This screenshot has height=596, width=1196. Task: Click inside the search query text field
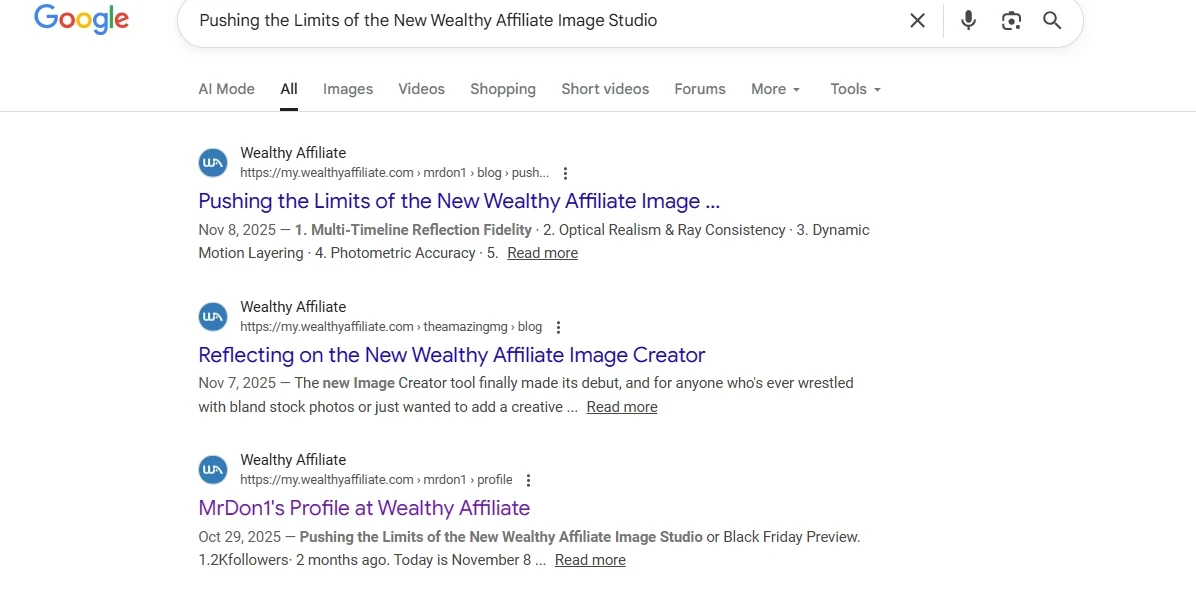(540, 21)
